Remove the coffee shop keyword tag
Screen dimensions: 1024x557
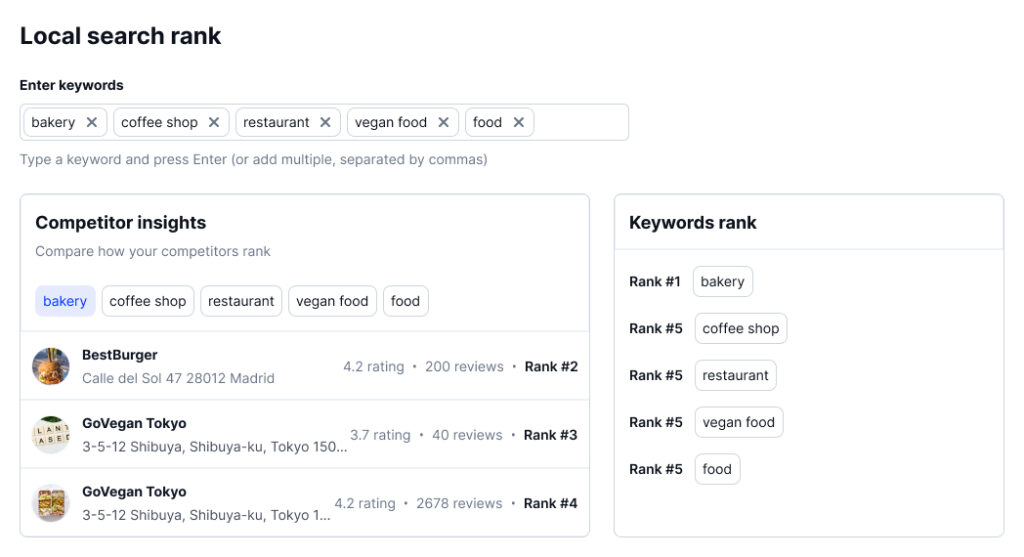coord(213,122)
